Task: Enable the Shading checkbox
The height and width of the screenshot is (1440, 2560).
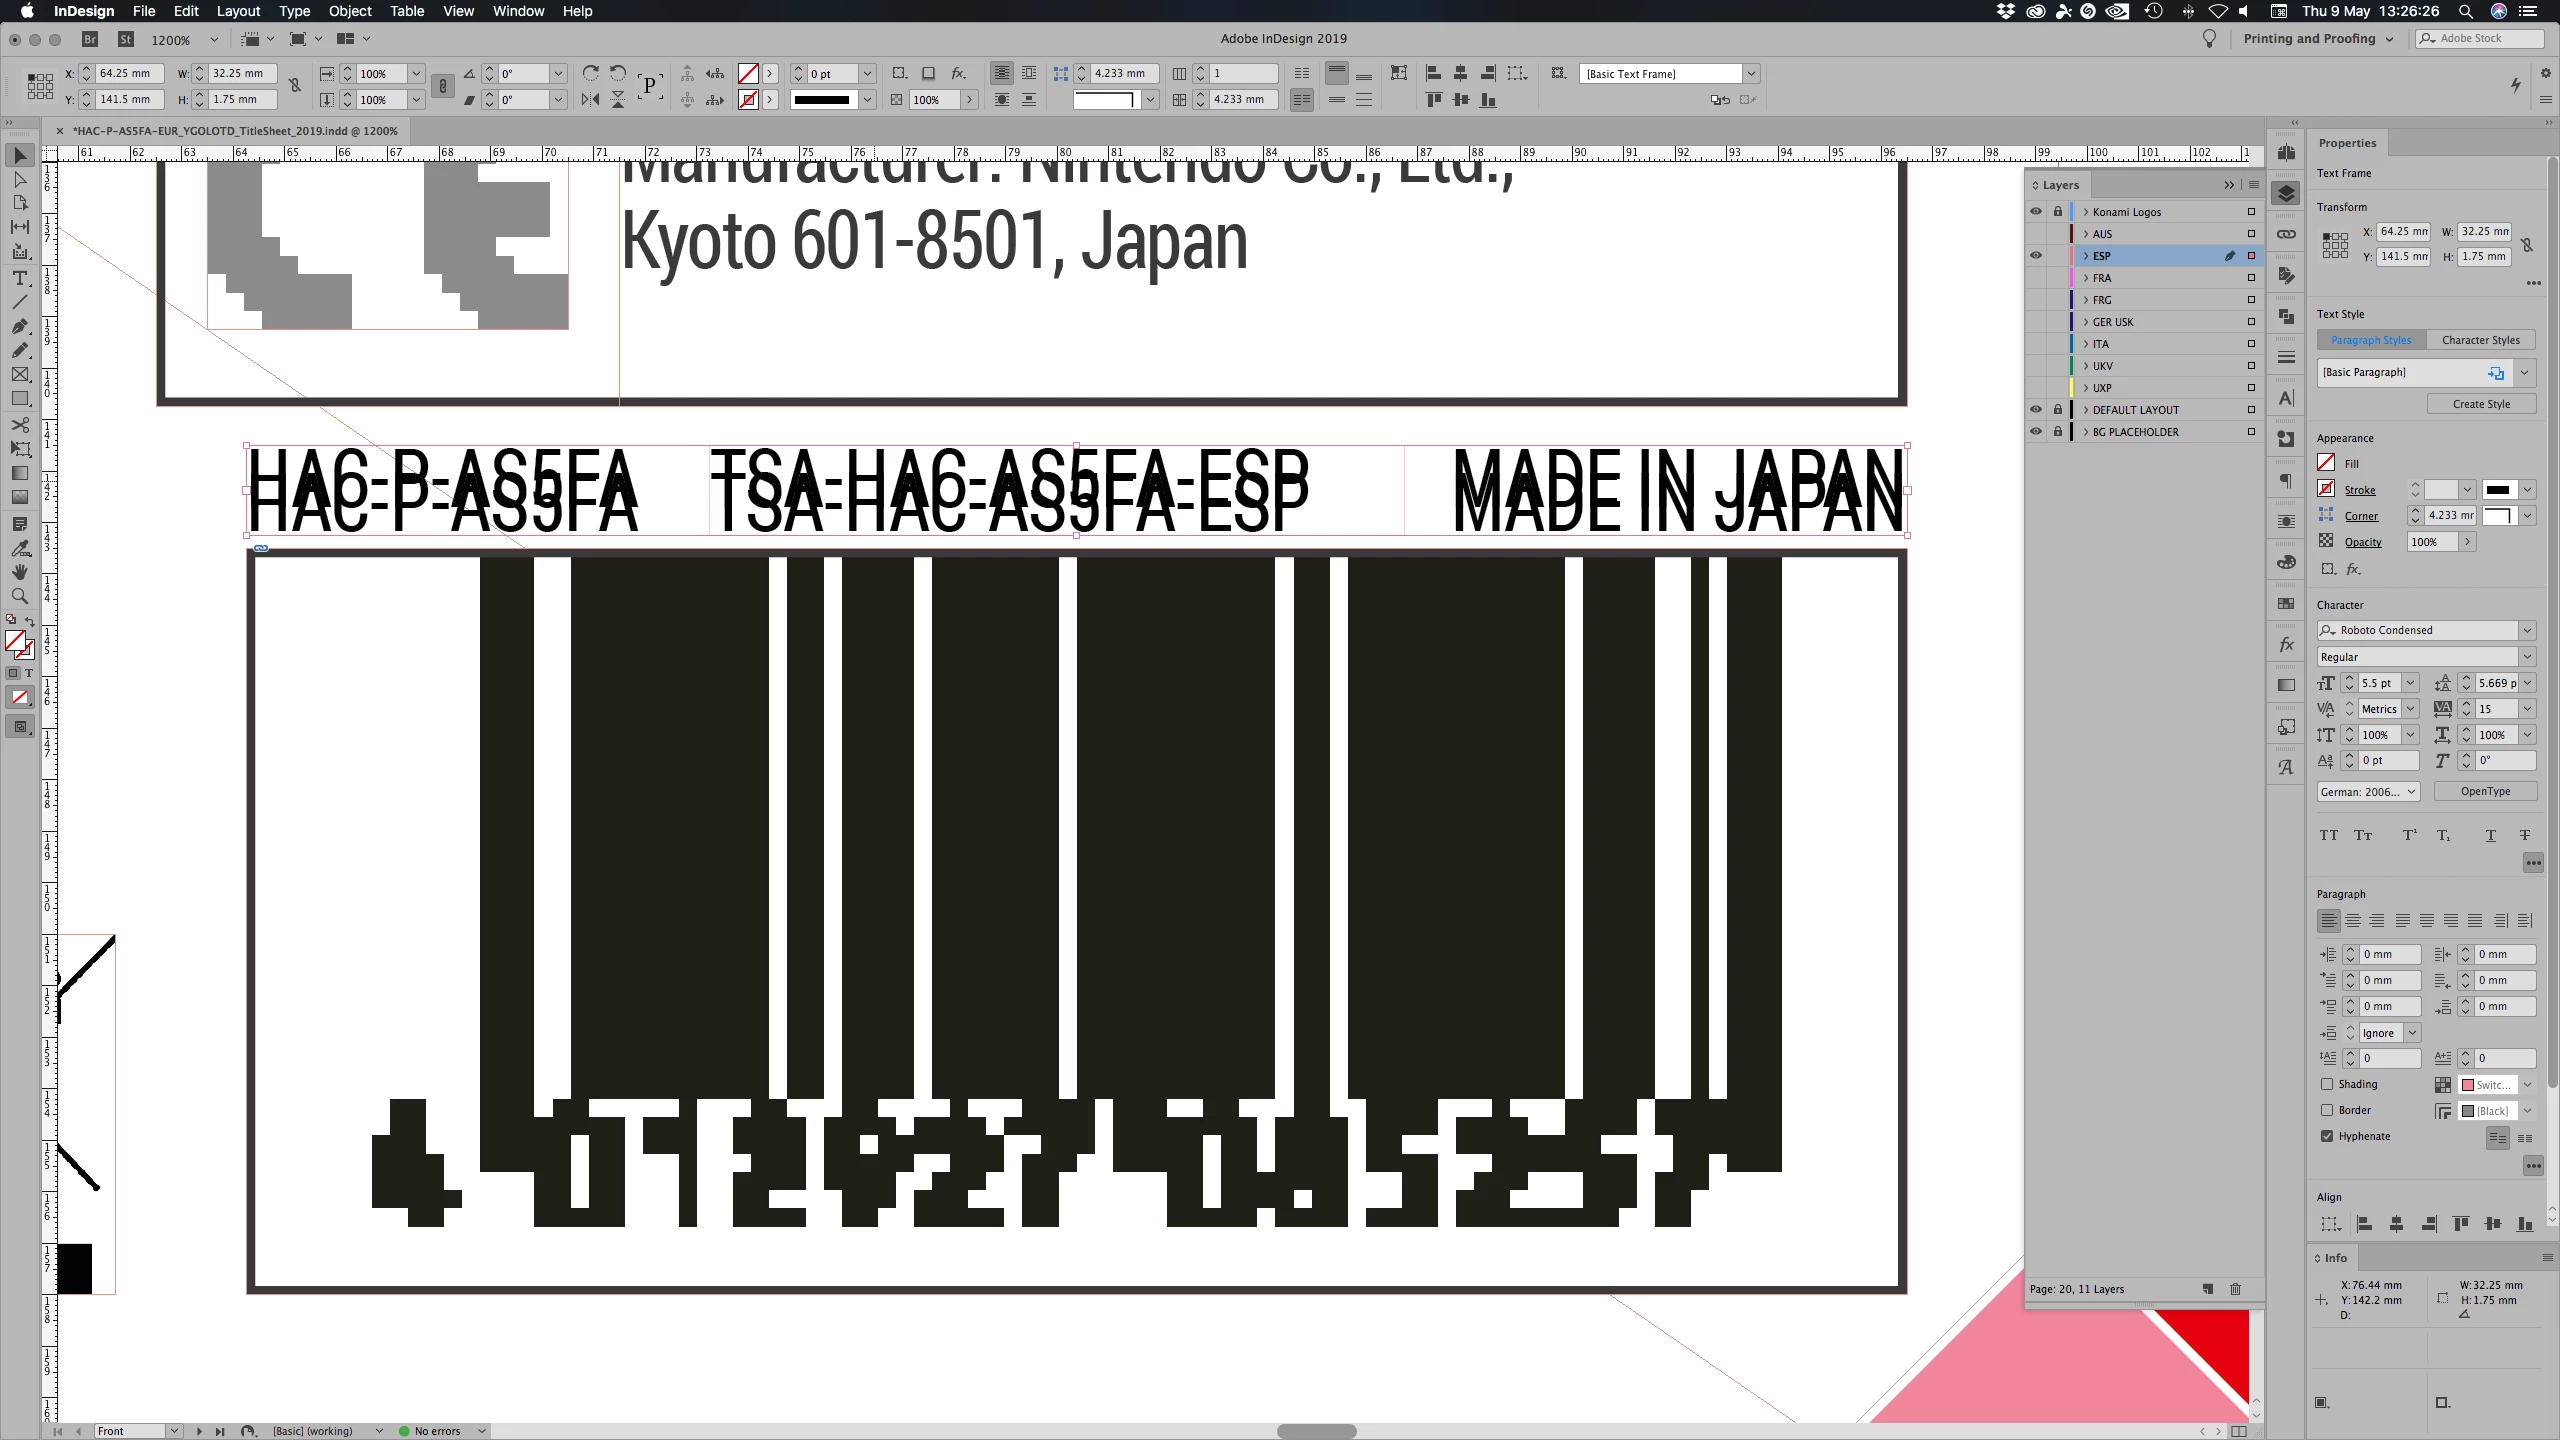Action: pyautogui.click(x=2327, y=1084)
